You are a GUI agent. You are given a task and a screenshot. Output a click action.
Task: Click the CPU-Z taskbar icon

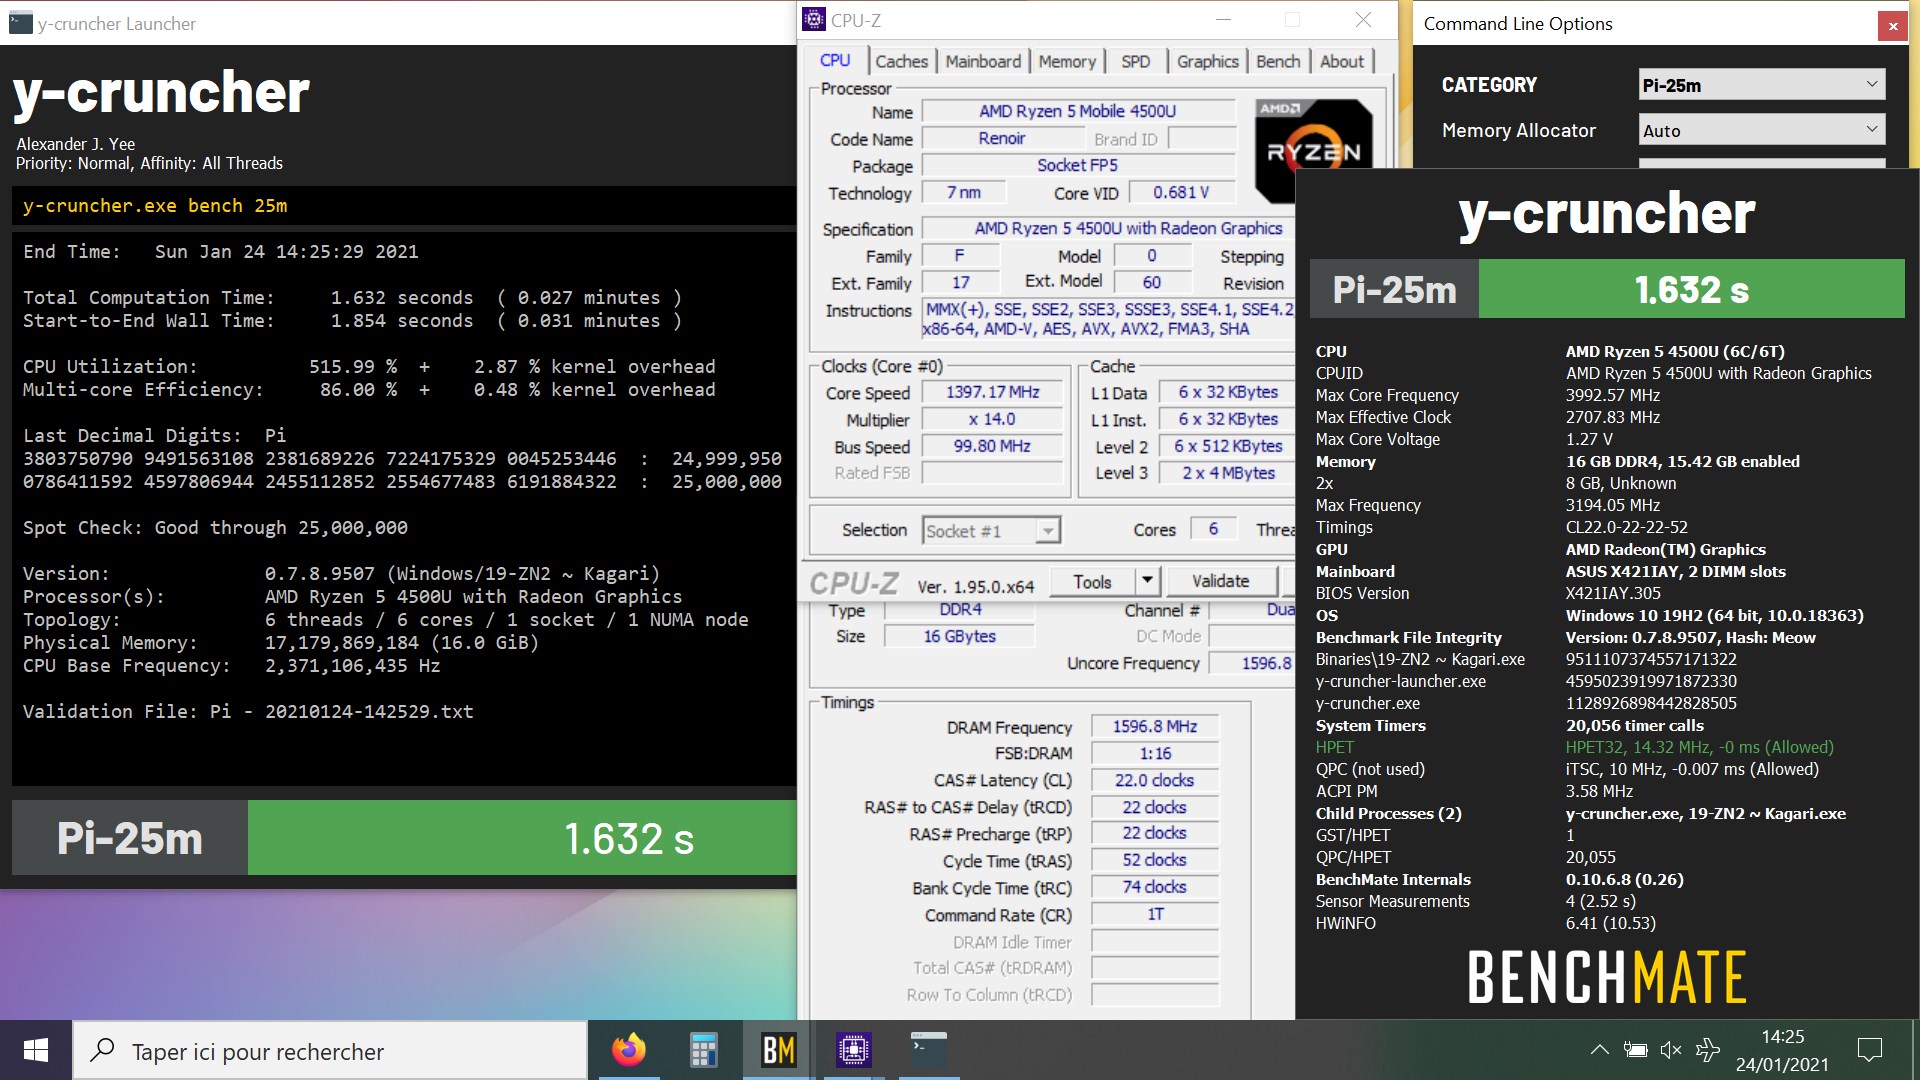point(854,1050)
